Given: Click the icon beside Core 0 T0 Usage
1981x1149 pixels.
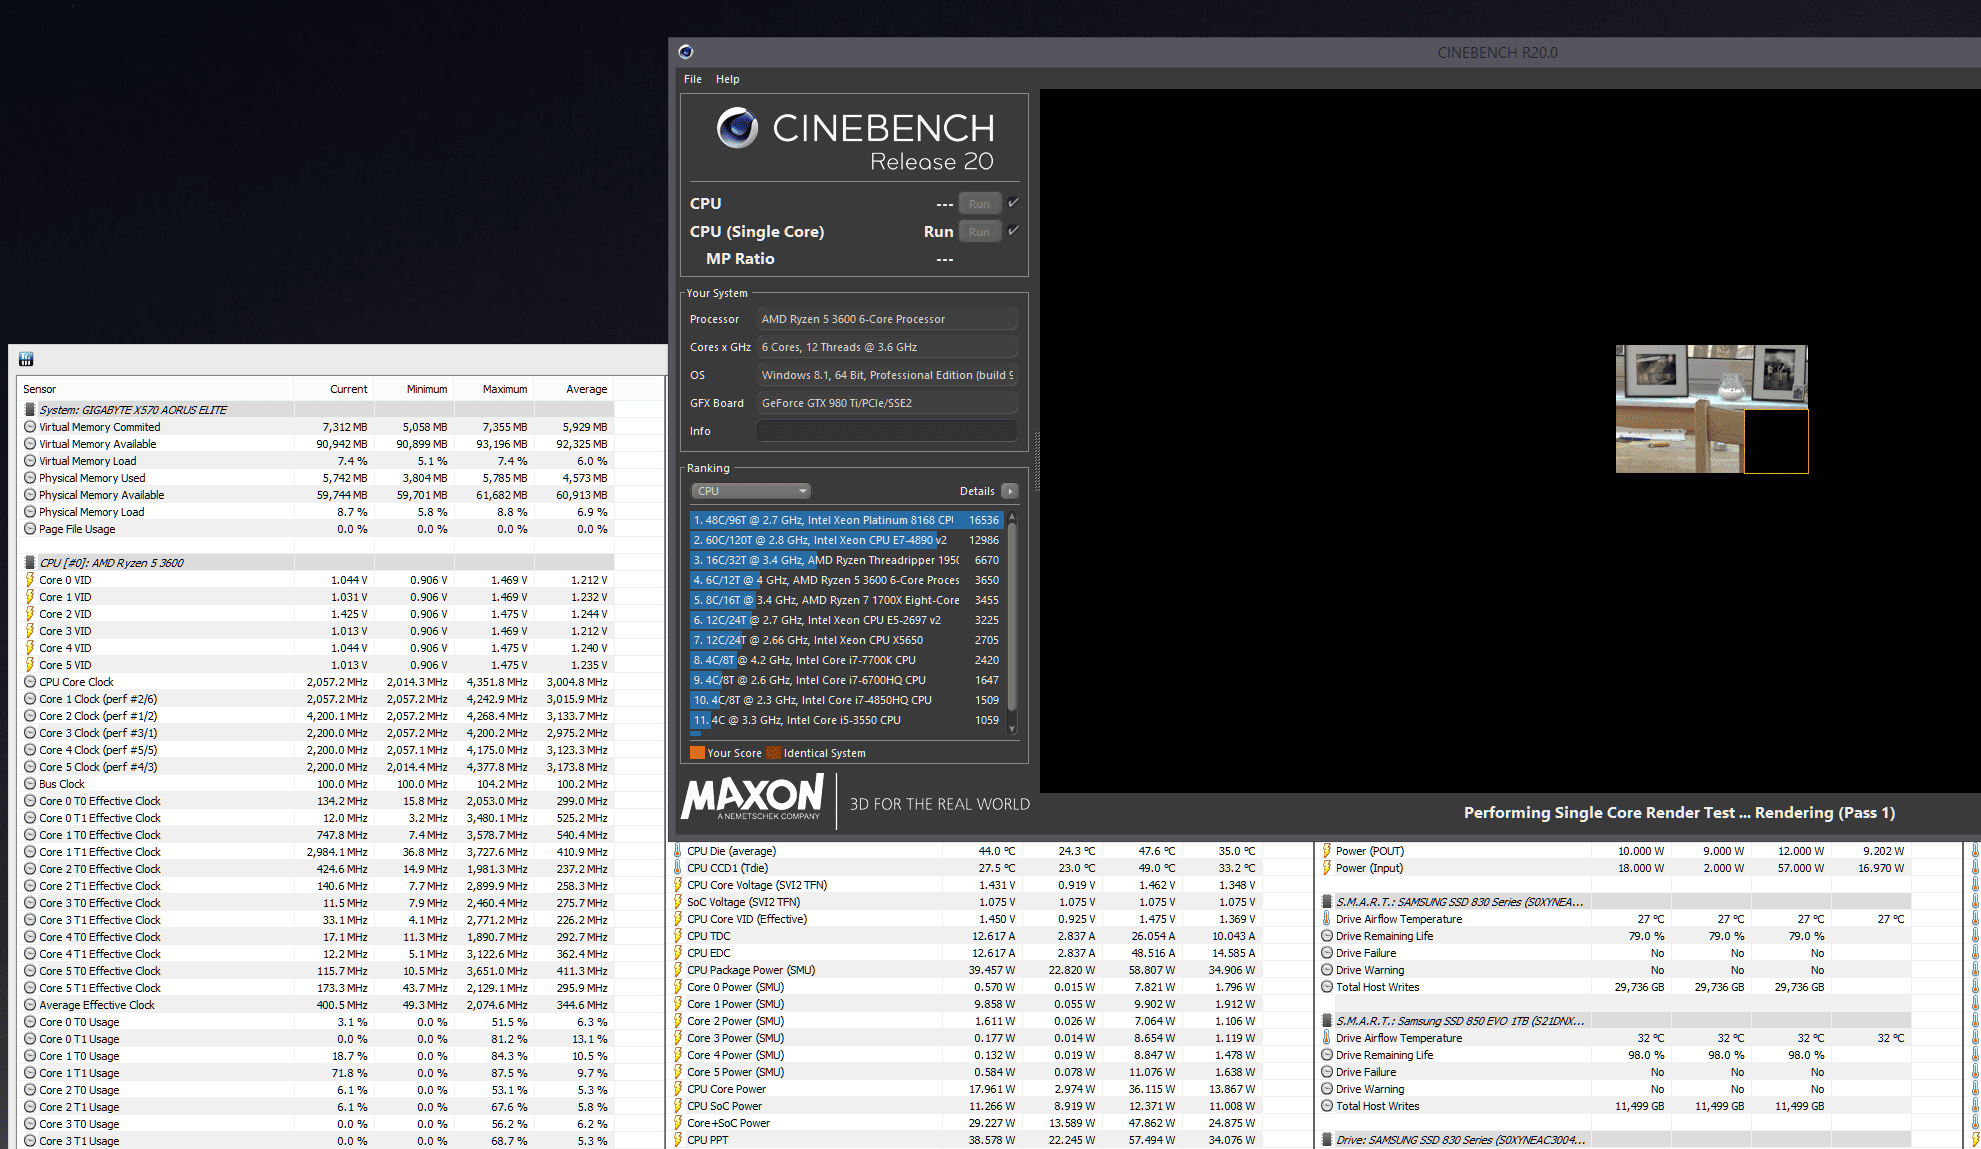Looking at the screenshot, I should click(30, 1022).
